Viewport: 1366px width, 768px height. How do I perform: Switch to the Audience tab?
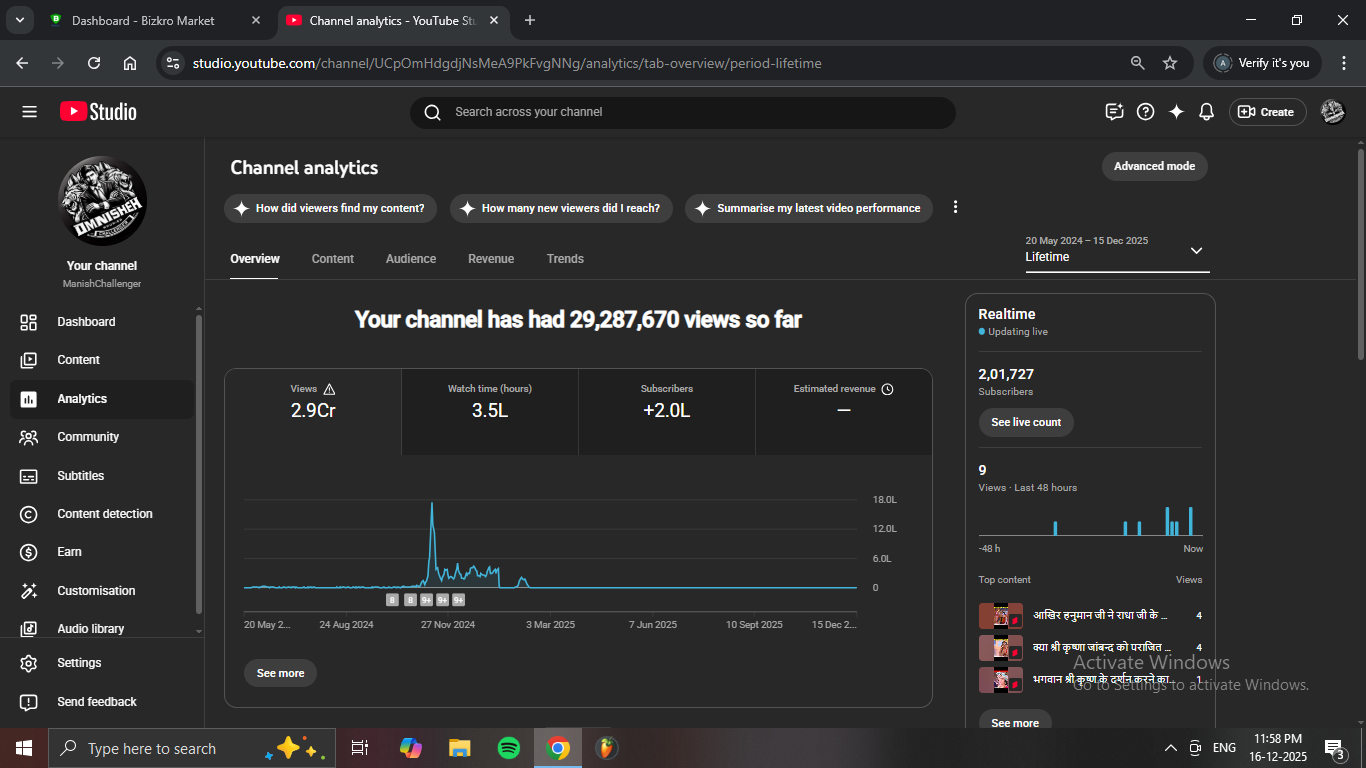(410, 259)
